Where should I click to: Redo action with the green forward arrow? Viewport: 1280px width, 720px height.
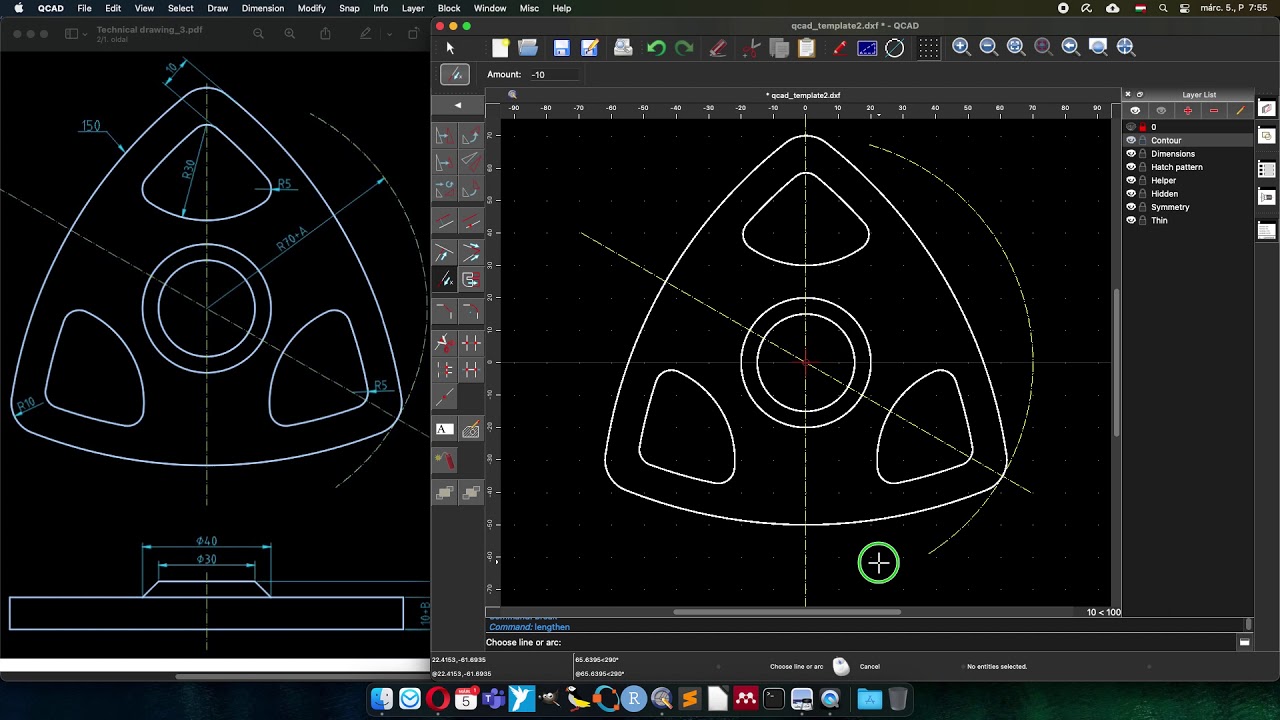[684, 47]
